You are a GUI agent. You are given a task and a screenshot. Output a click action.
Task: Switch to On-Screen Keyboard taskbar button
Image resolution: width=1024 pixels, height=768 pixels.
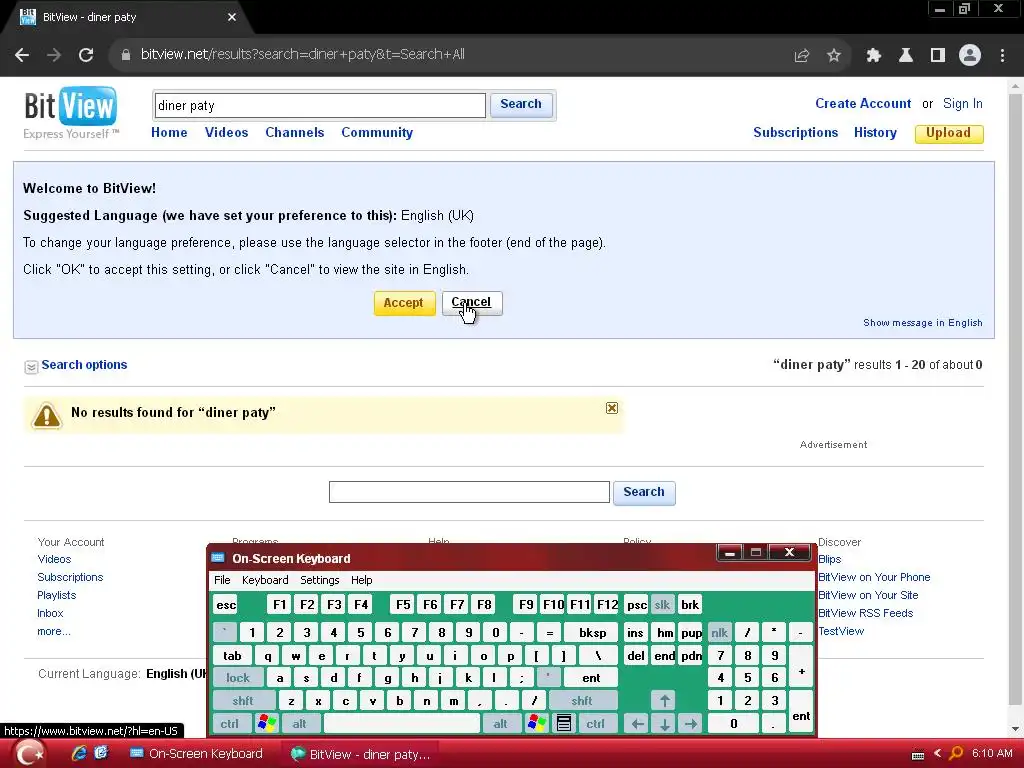pos(197,754)
